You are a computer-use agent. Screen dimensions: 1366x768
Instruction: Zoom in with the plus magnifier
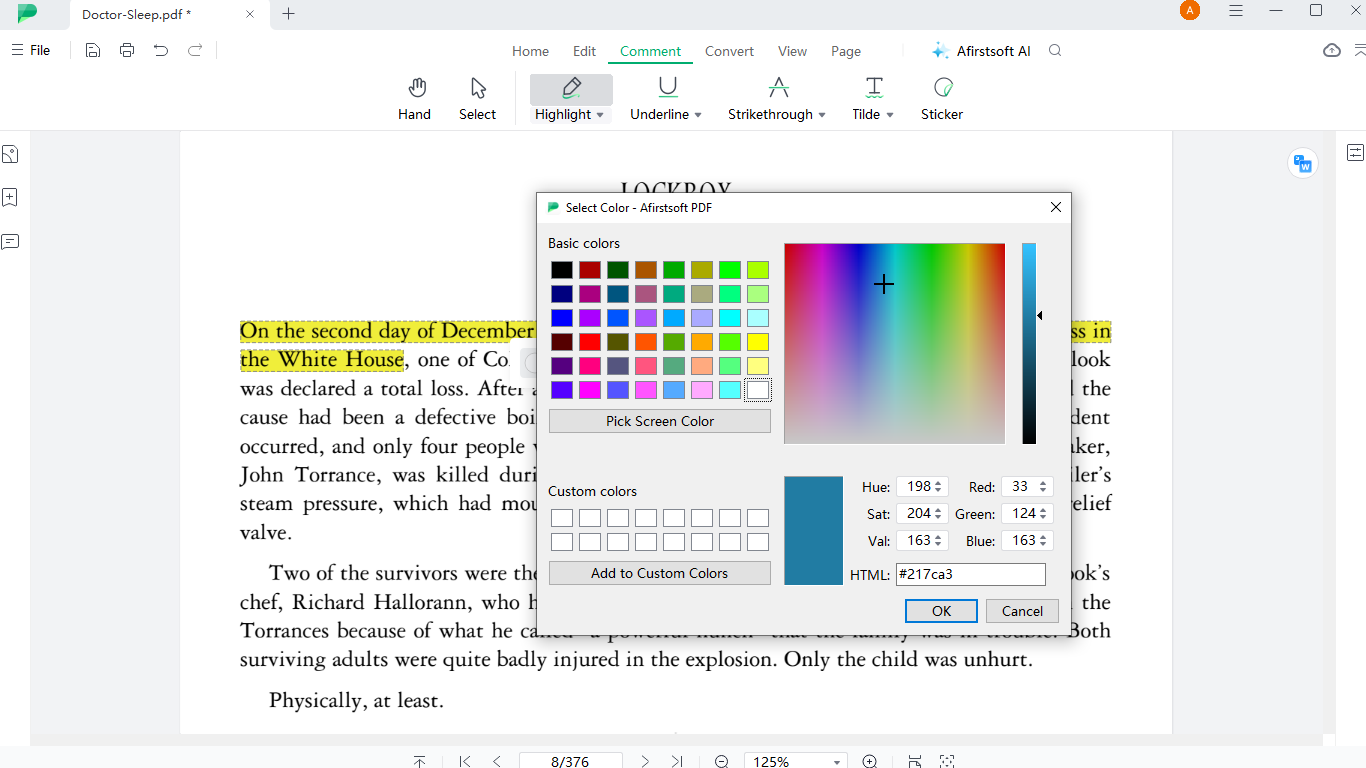click(870, 761)
